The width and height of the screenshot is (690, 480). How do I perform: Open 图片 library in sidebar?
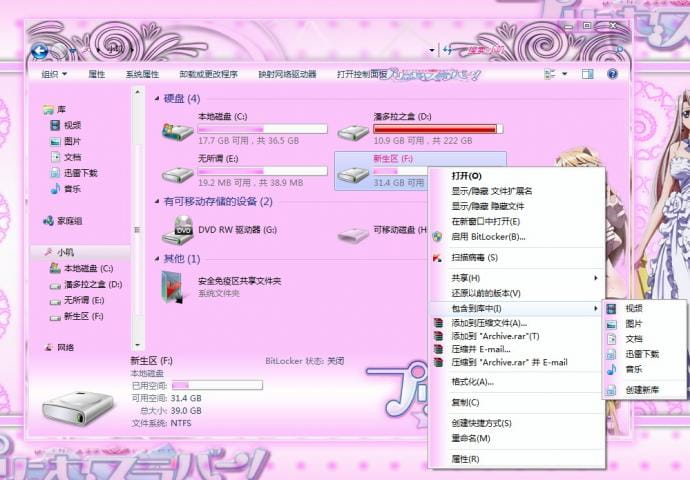[66, 141]
